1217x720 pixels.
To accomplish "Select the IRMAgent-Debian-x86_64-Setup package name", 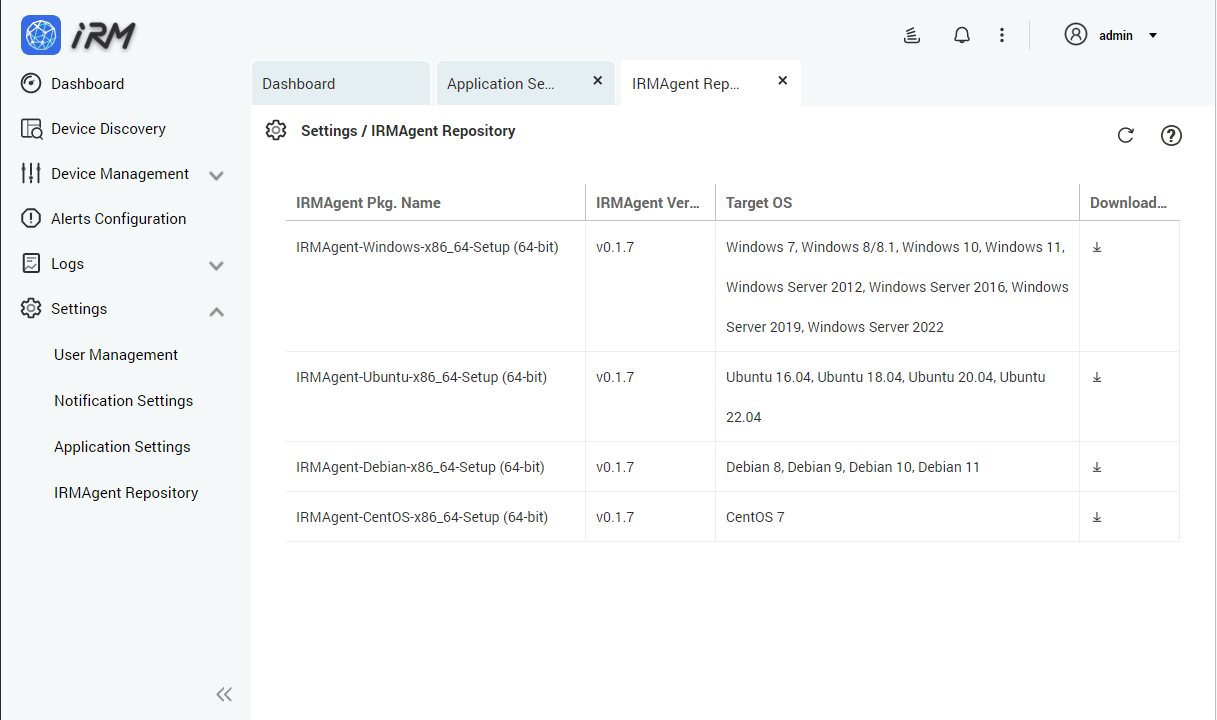I will (421, 466).
